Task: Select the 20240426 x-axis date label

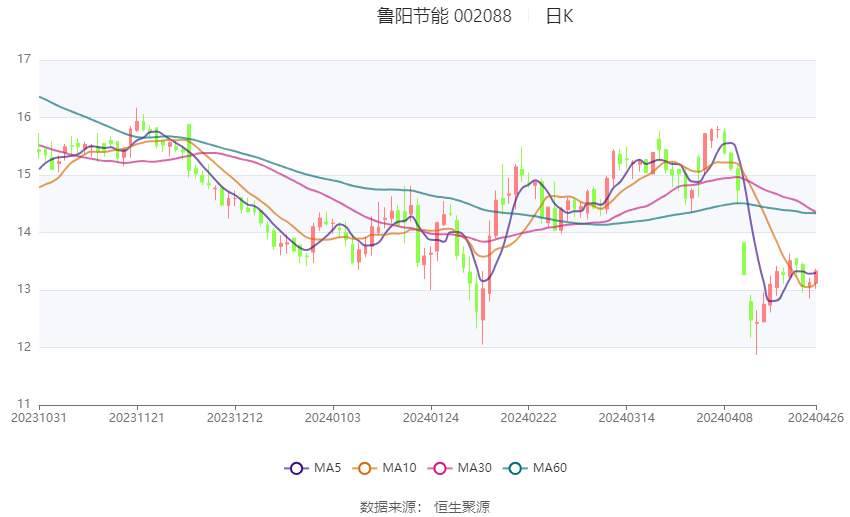Action: tap(816, 418)
